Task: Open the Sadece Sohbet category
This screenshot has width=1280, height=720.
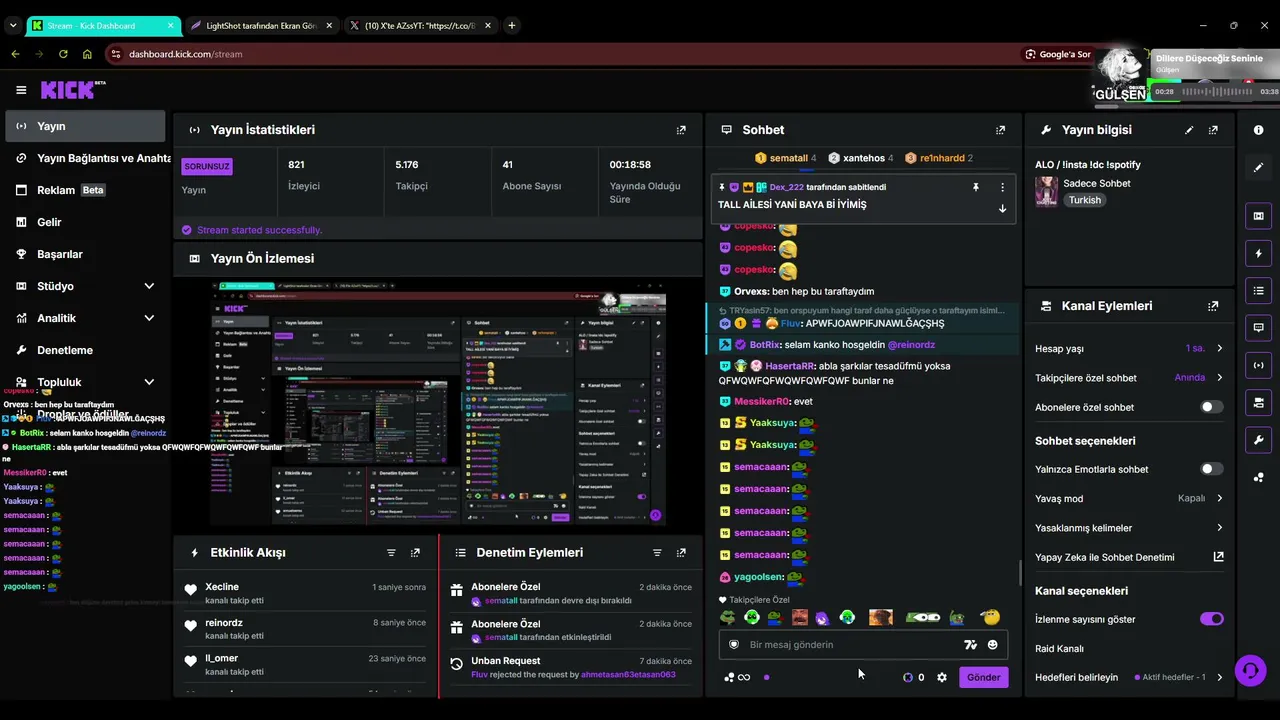Action: 1098,184
